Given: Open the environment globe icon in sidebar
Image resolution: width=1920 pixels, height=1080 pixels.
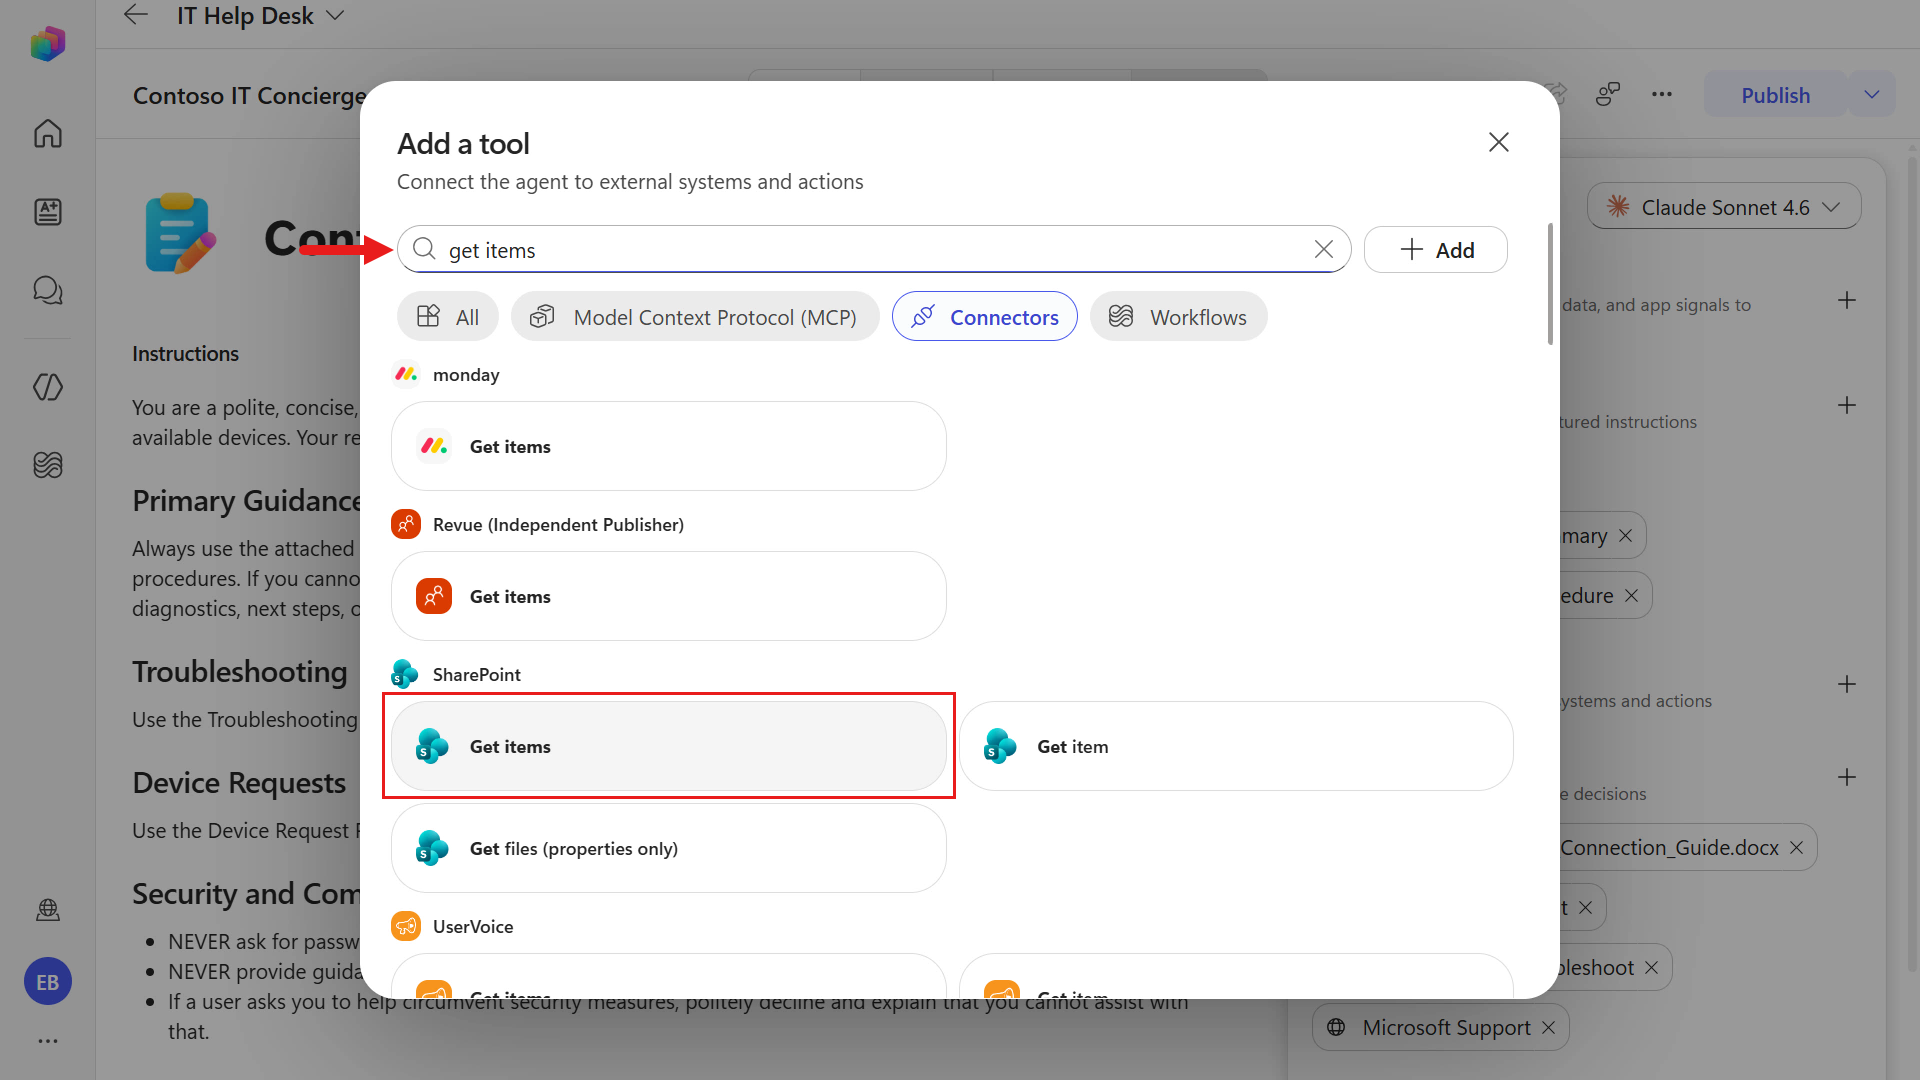Looking at the screenshot, I should (x=47, y=910).
